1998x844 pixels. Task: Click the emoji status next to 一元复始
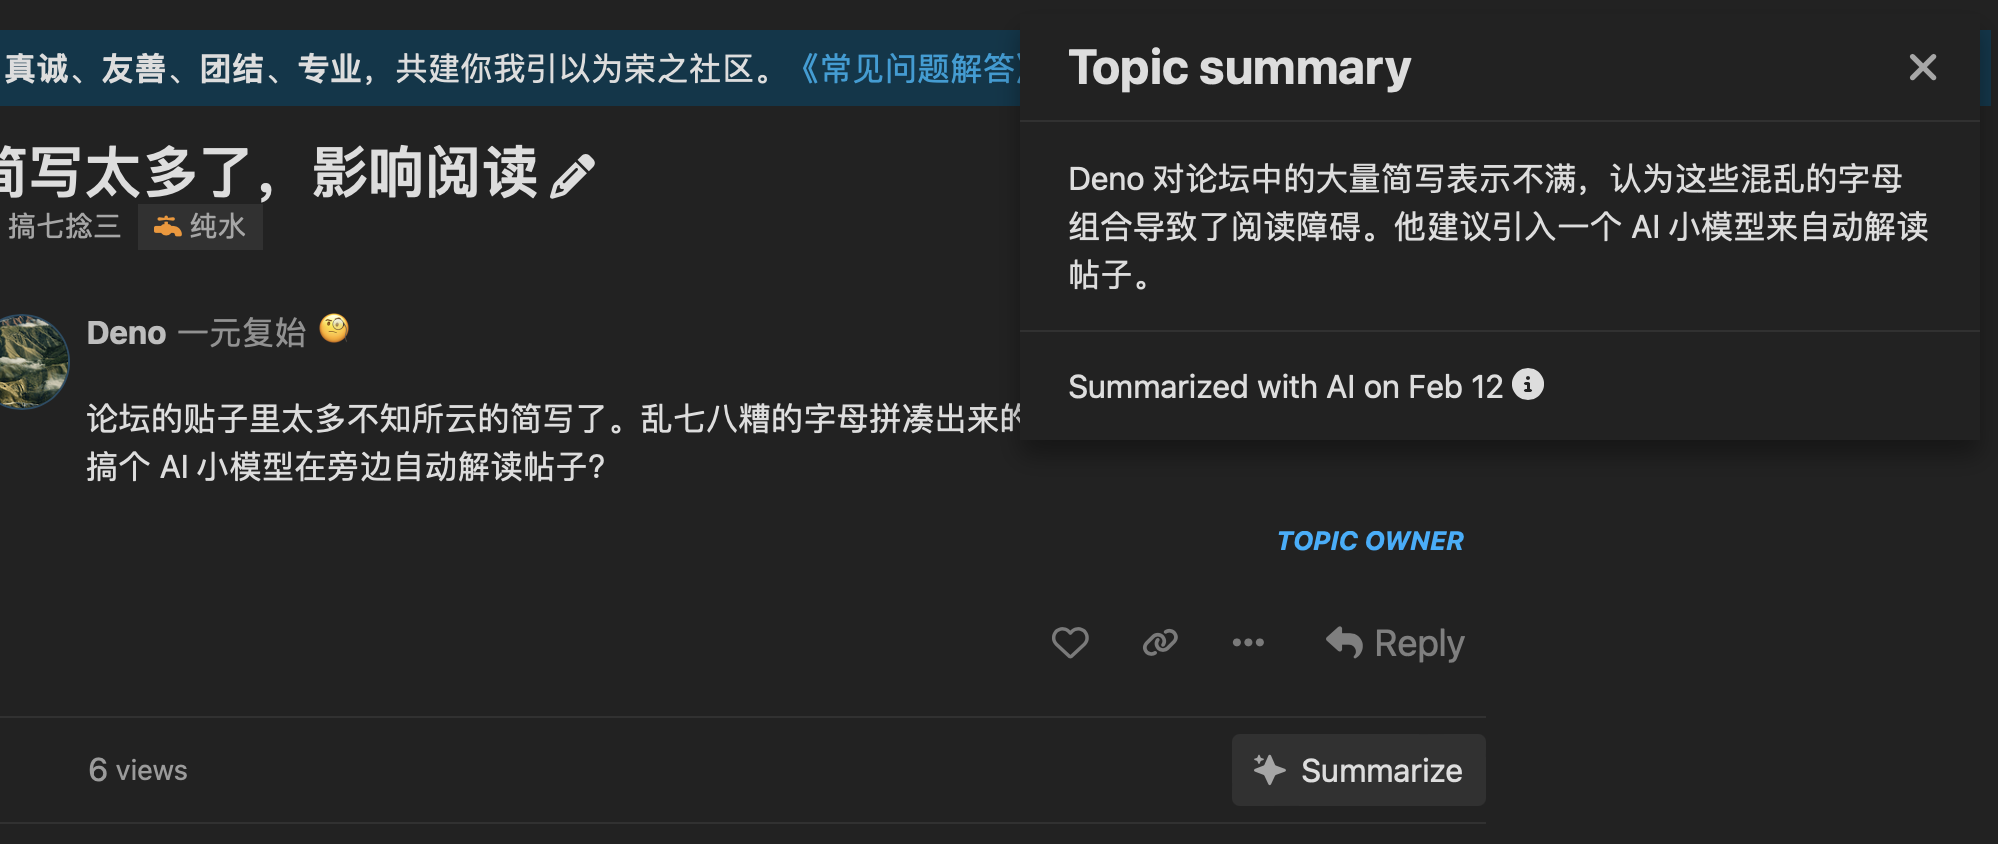coord(334,329)
